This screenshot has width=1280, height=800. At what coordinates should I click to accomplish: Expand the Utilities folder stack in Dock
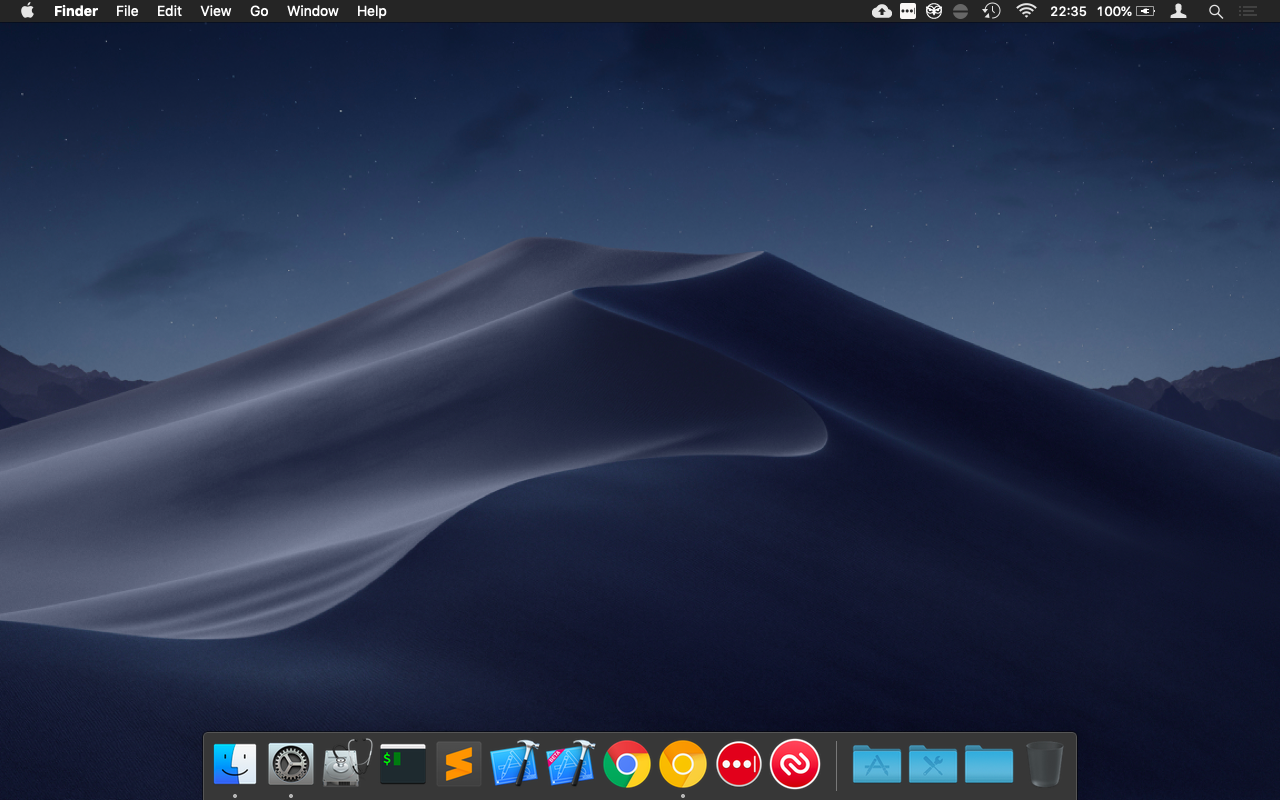[933, 765]
